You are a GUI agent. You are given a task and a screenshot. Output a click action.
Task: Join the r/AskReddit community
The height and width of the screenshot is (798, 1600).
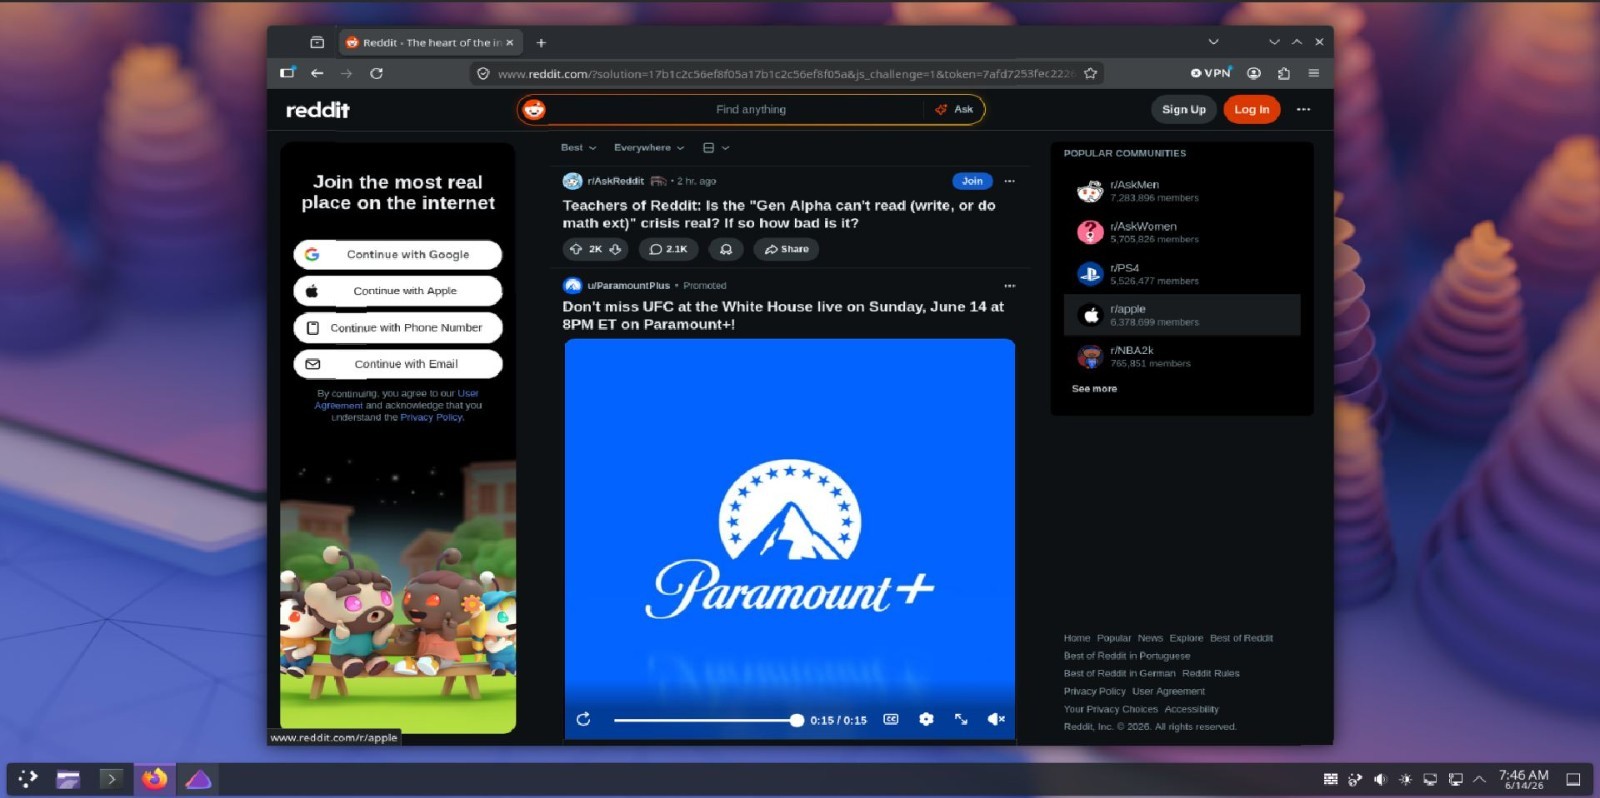972,181
